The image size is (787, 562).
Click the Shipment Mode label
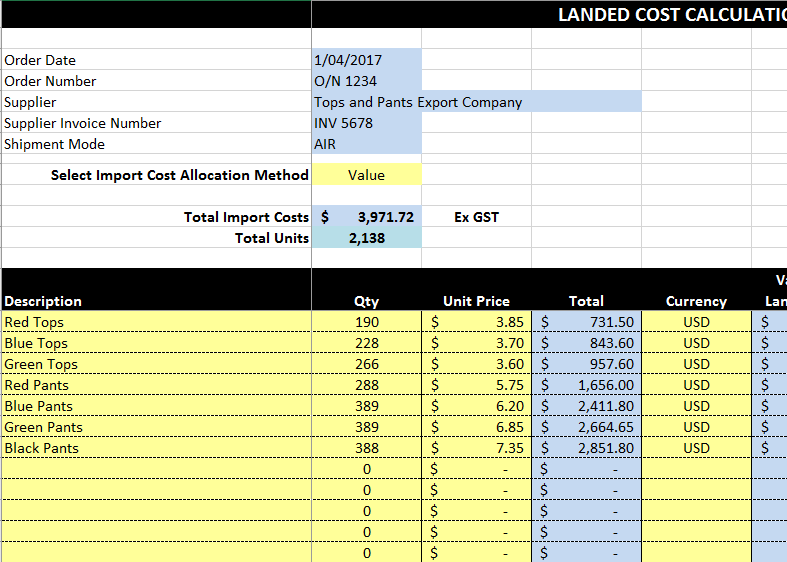tap(55, 145)
